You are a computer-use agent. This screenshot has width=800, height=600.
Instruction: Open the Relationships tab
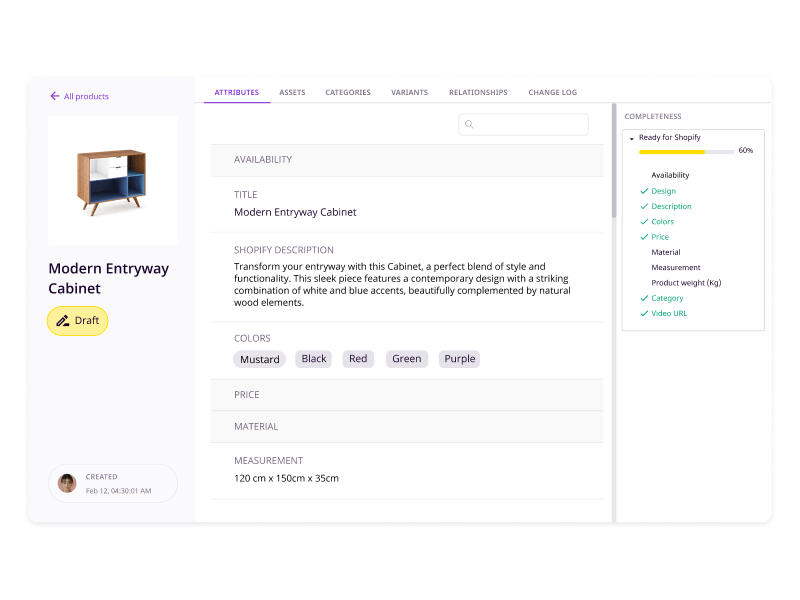[477, 92]
